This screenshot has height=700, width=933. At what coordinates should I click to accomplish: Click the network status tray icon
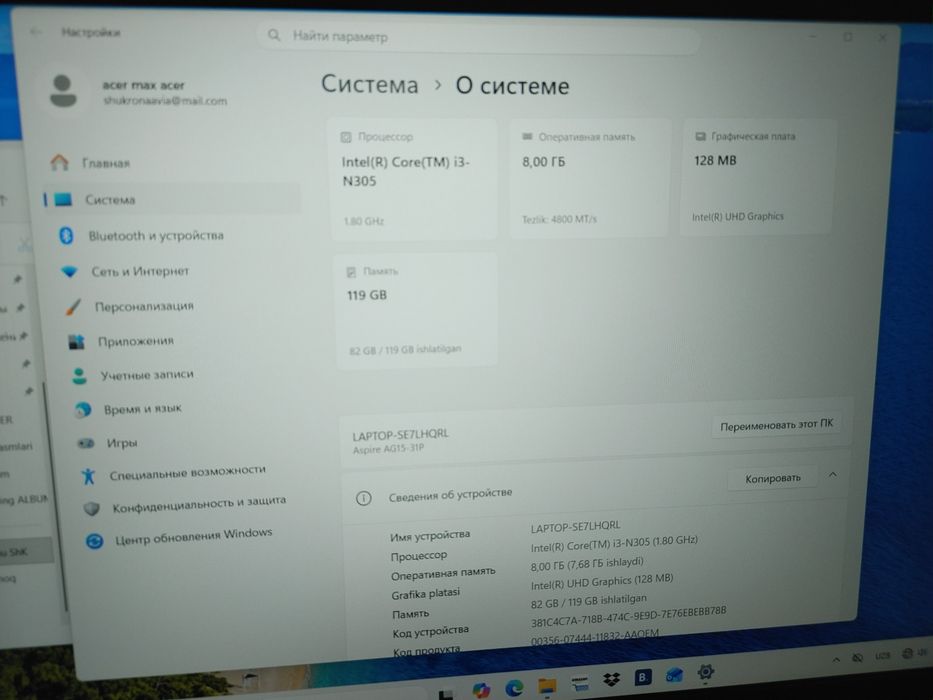coord(907,653)
